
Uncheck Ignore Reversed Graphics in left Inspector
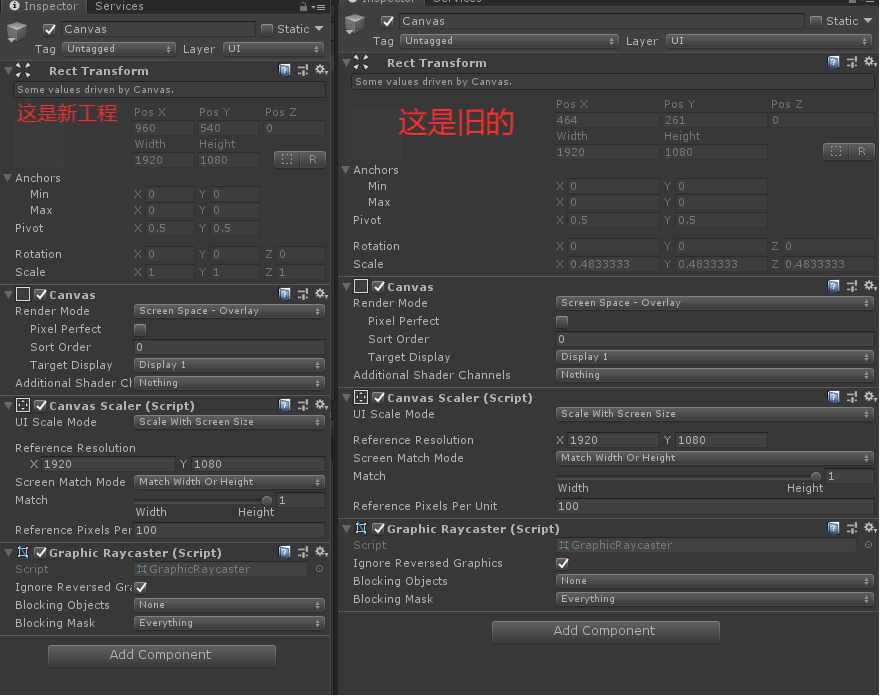(141, 588)
